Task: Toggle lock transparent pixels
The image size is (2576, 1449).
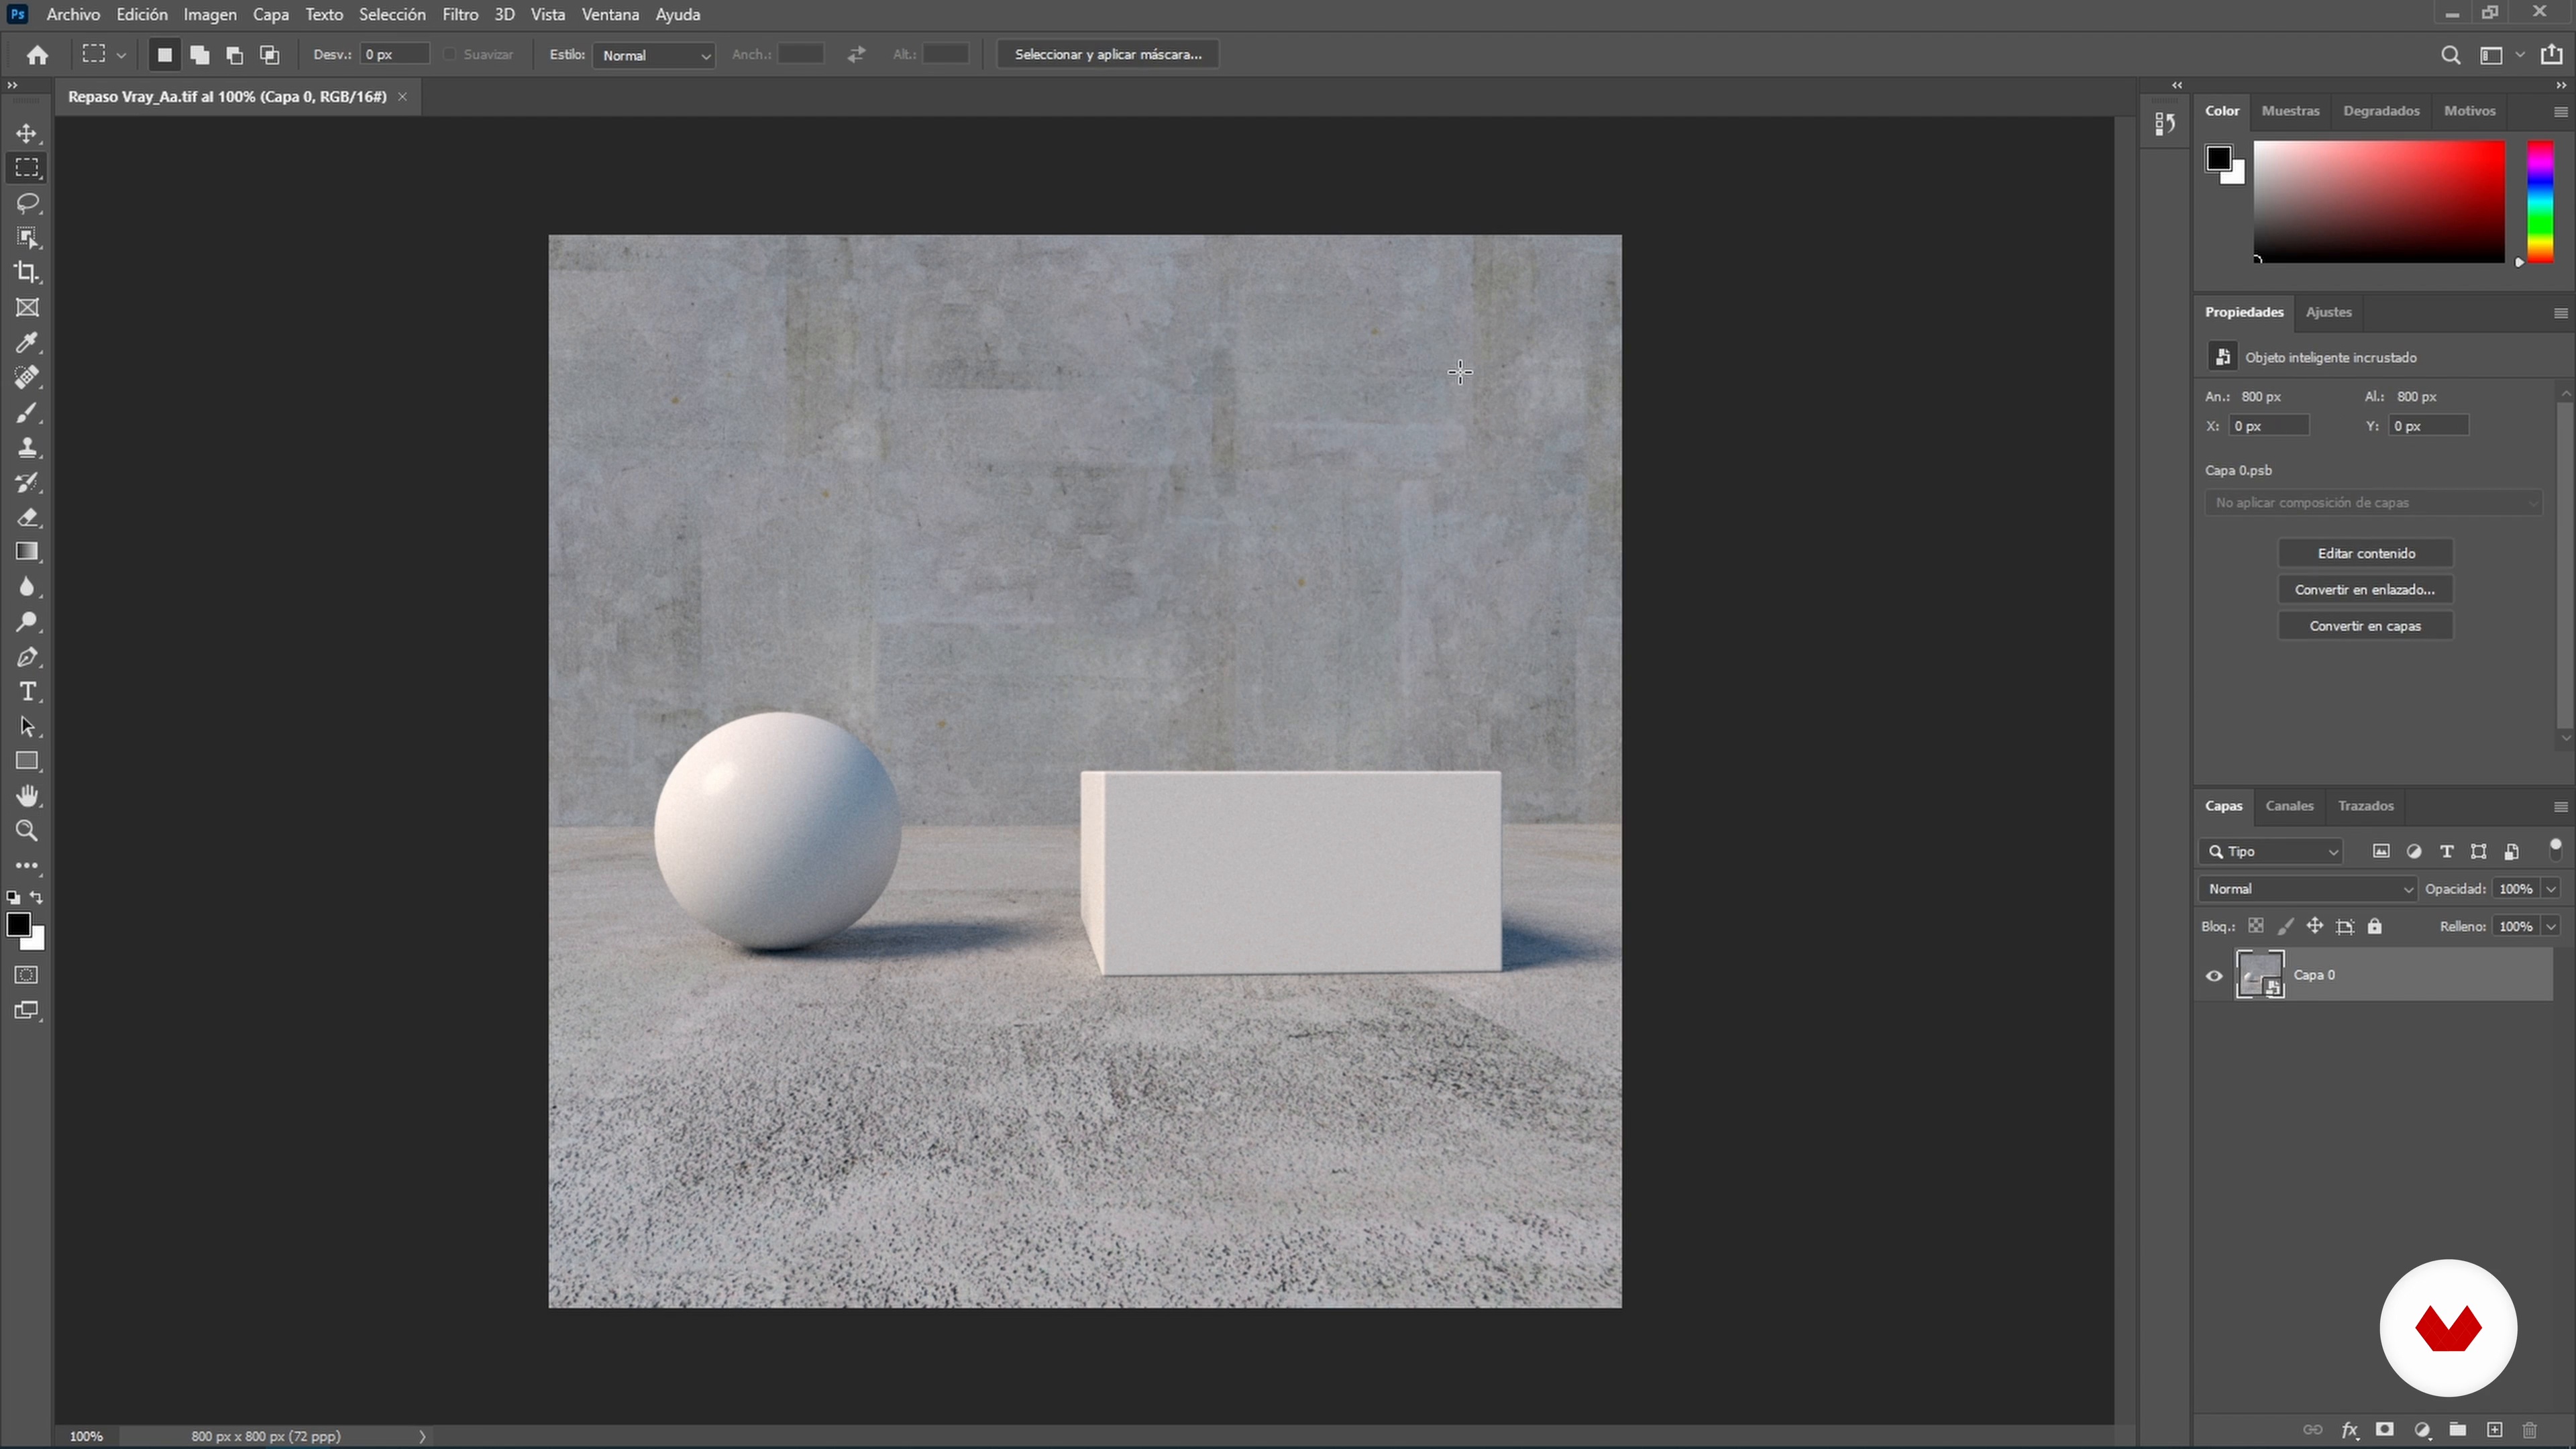Action: pos(2256,926)
